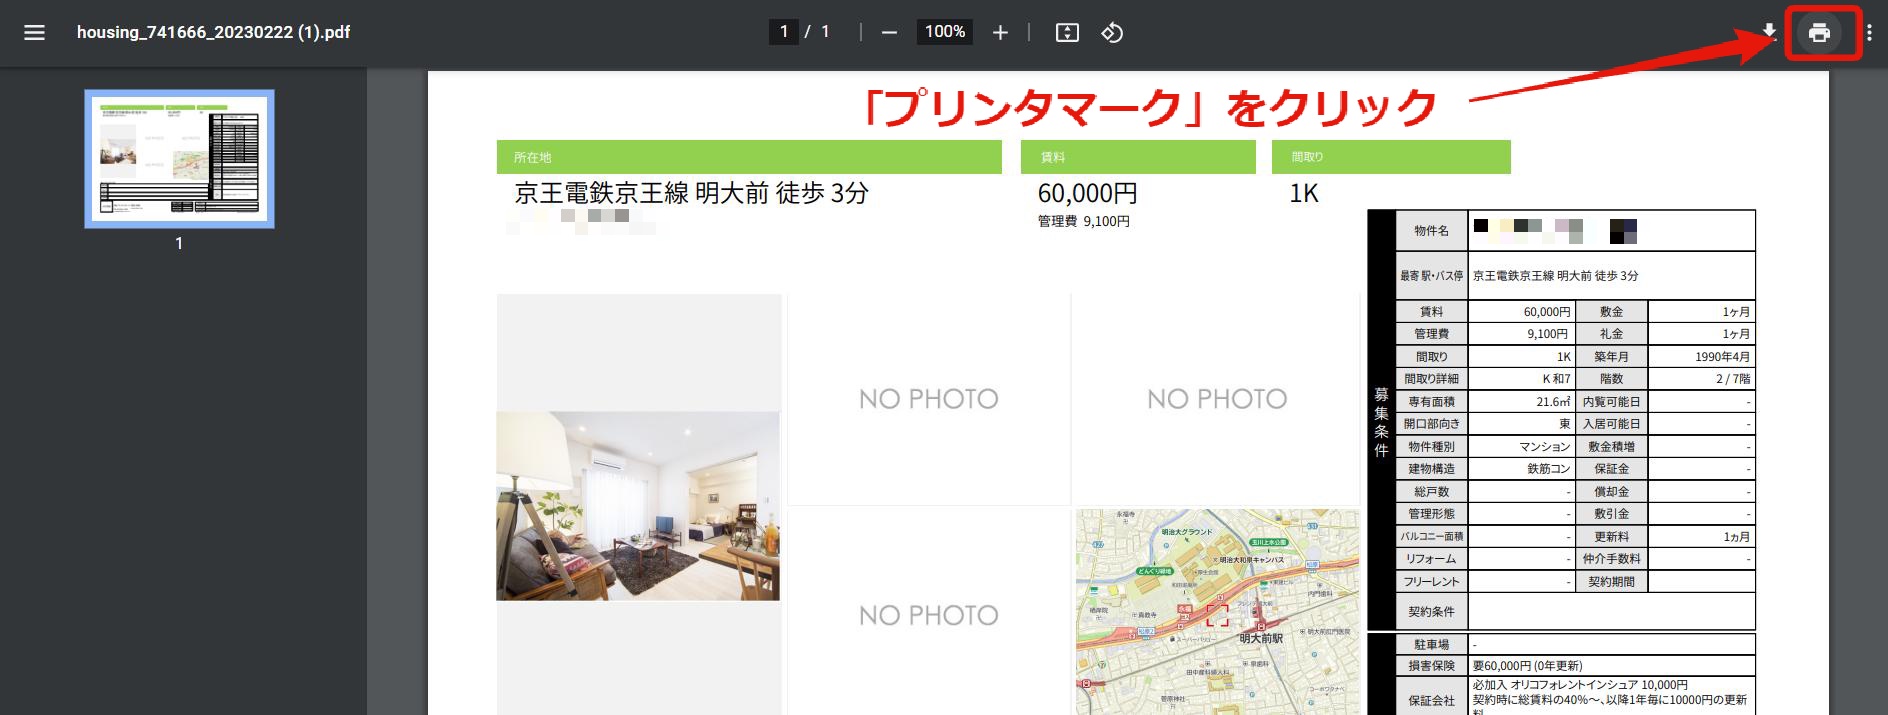The height and width of the screenshot is (715, 1888).
Task: Click the 要60,000円 (0年更新) insurance value
Action: point(1527,666)
